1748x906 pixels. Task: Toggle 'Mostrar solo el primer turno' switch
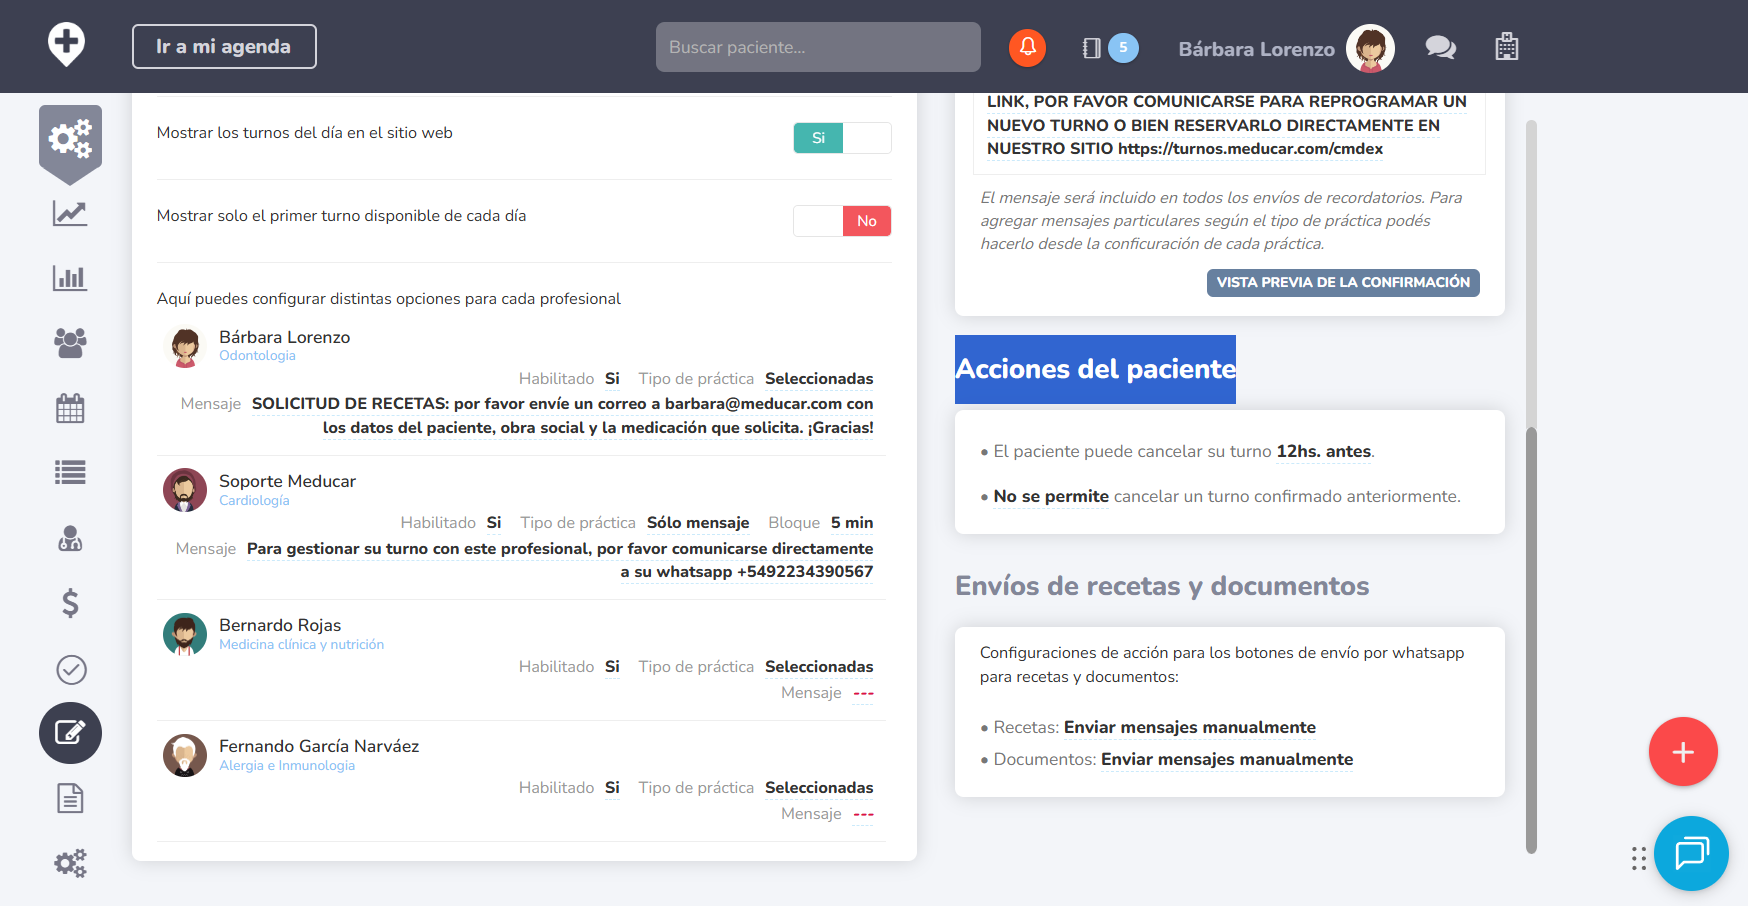pyautogui.click(x=842, y=221)
